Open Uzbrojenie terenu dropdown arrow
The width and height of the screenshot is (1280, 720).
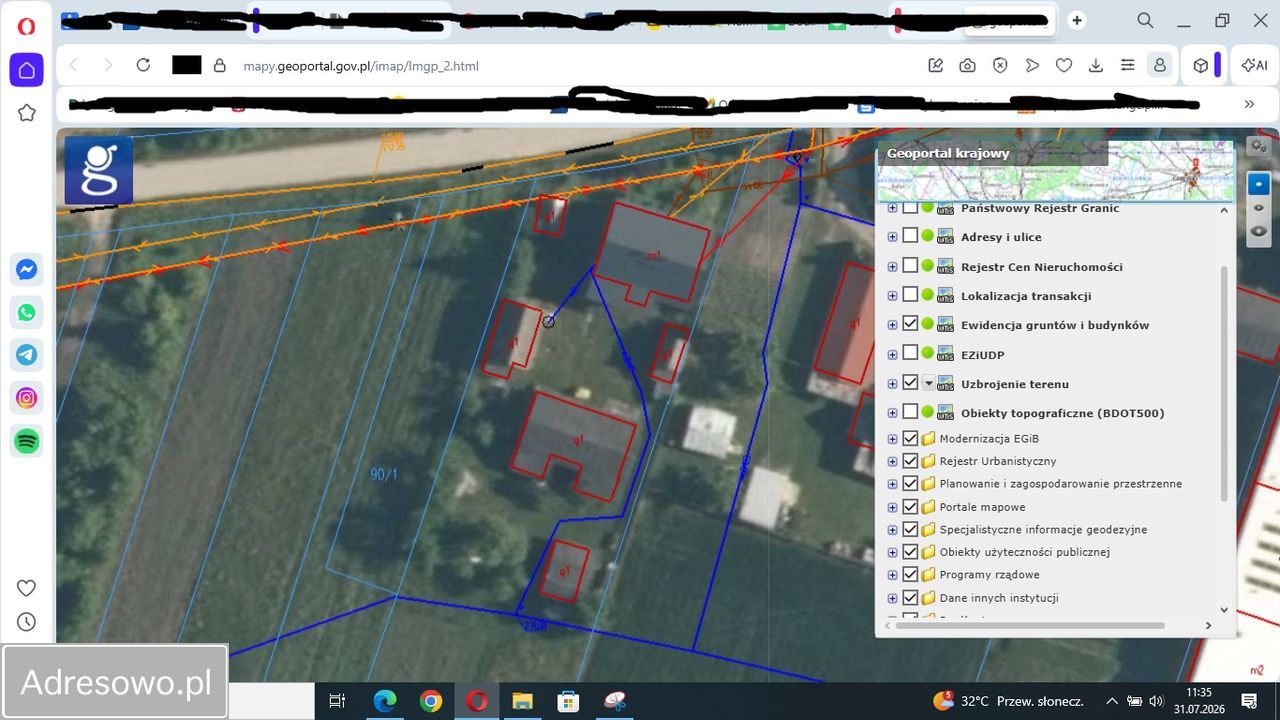928,383
